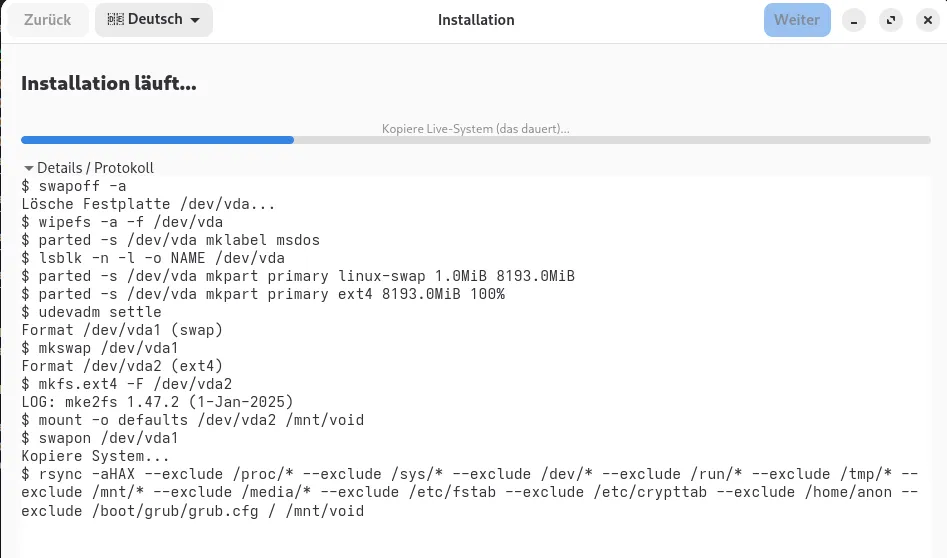Image resolution: width=947 pixels, height=558 pixels.
Task: Click the '$ swapoff -a' log line
Action: pyautogui.click(x=74, y=186)
